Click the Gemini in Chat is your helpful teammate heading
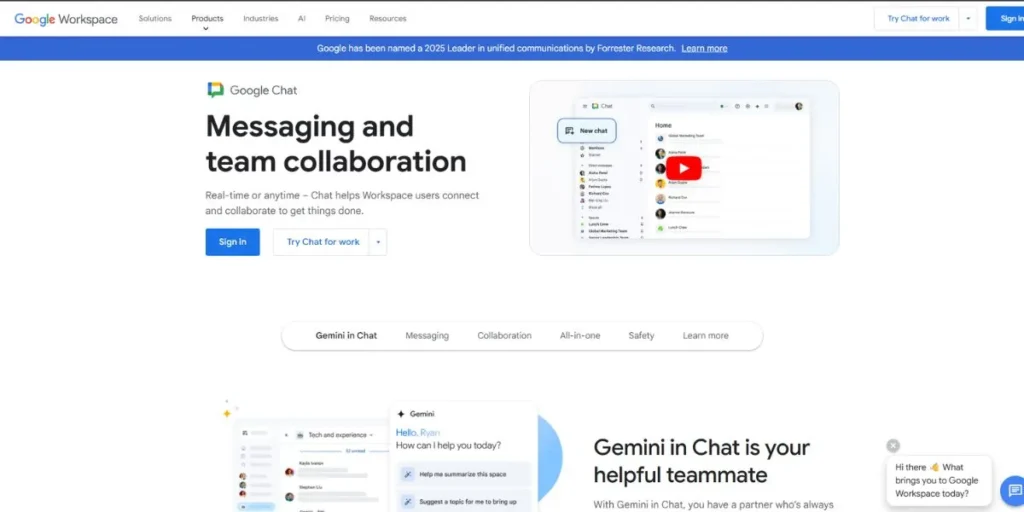The width and height of the screenshot is (1024, 512). coord(701,461)
